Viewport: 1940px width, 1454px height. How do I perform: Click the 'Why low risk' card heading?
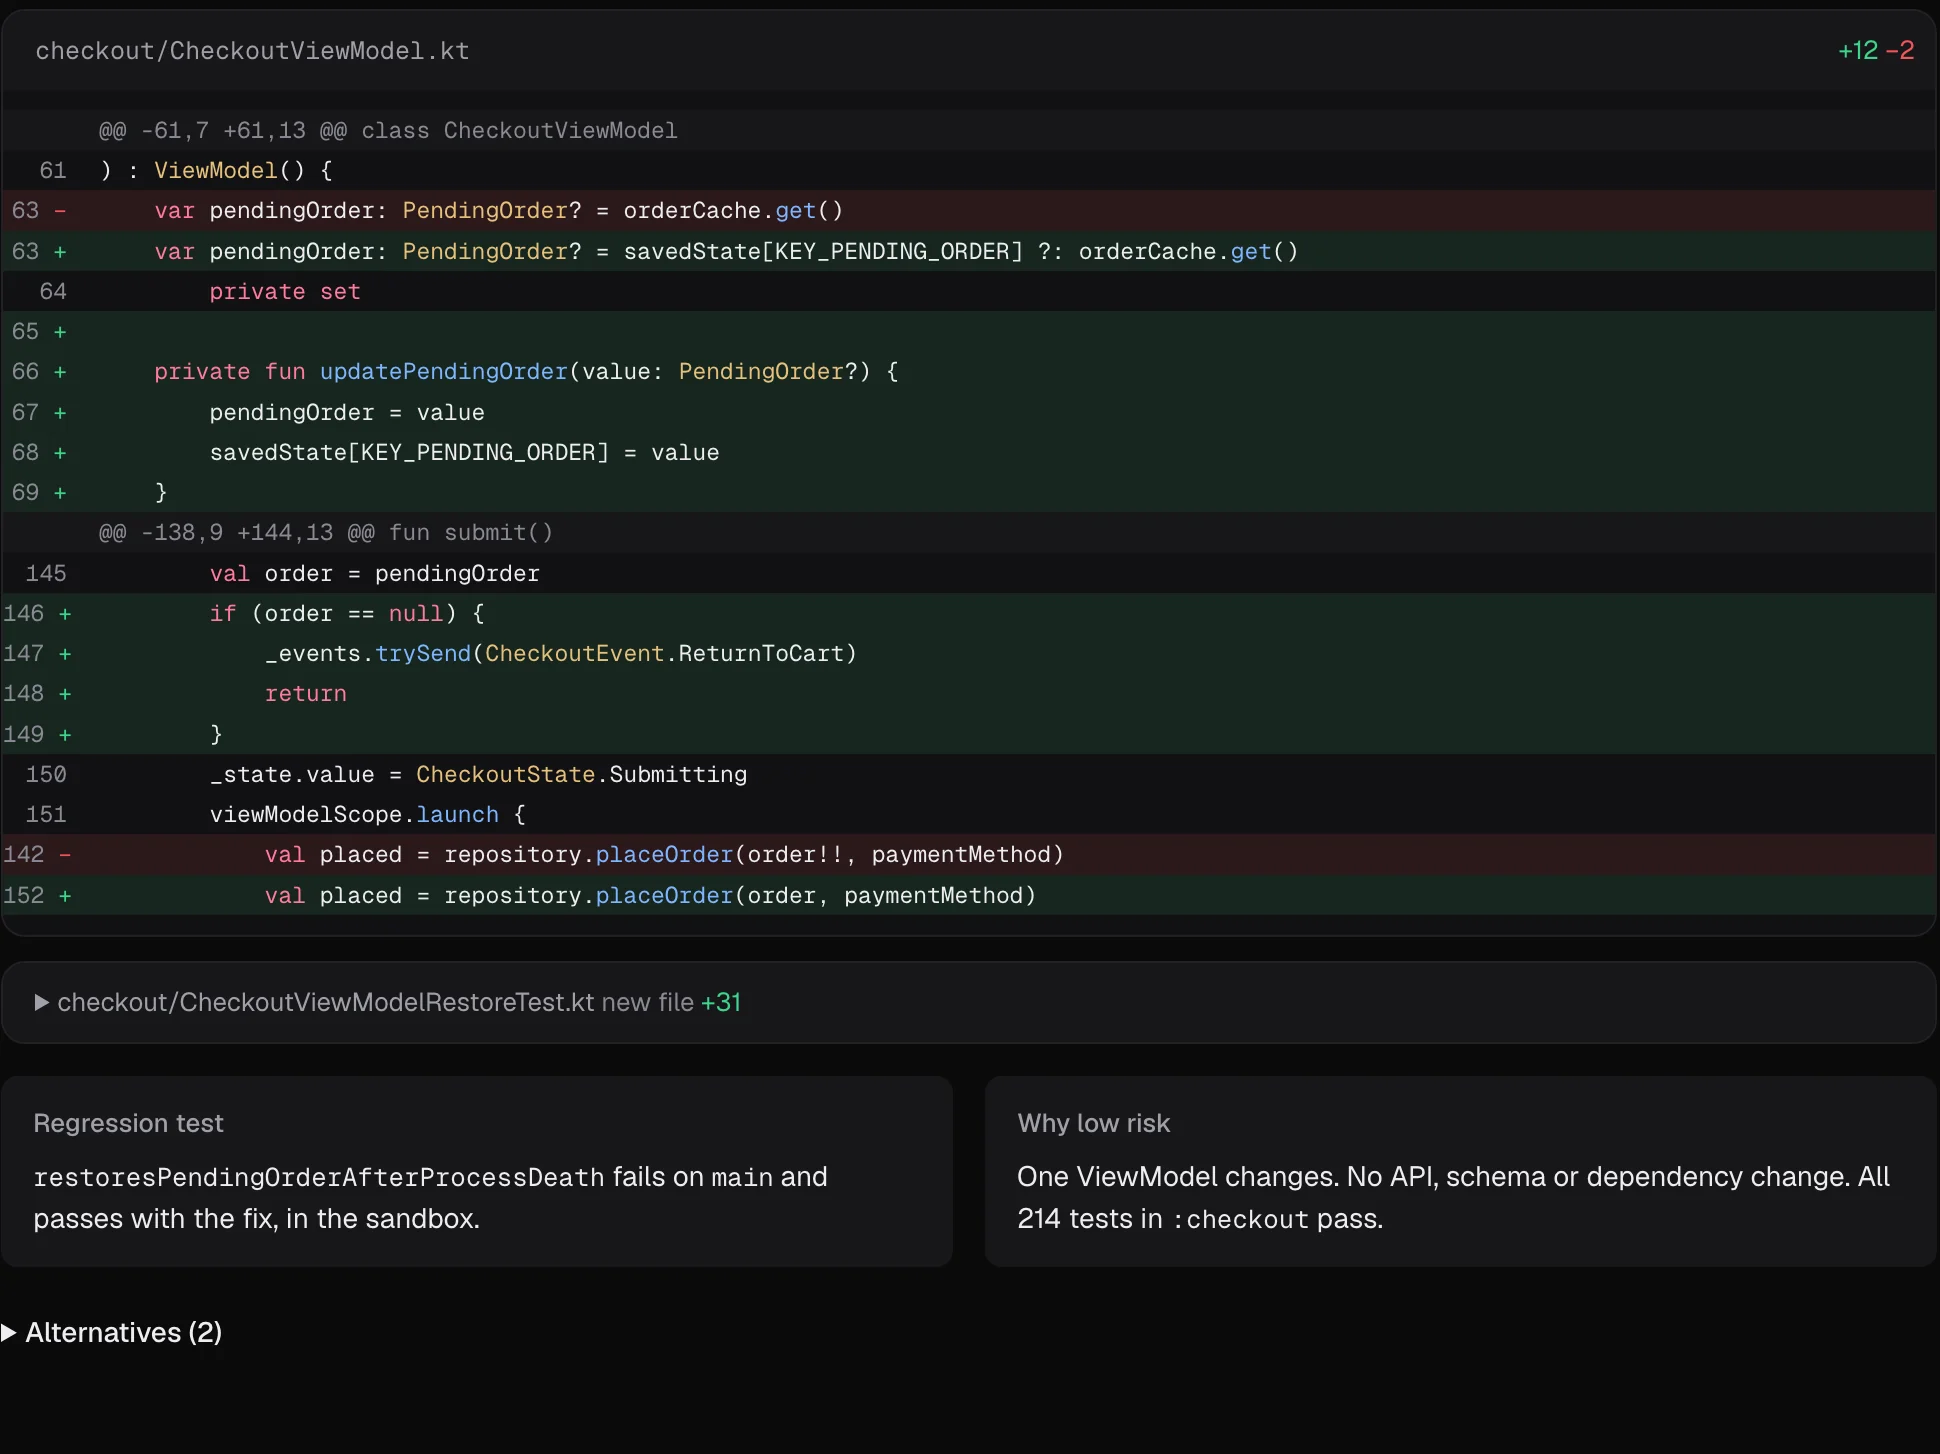(1094, 1123)
